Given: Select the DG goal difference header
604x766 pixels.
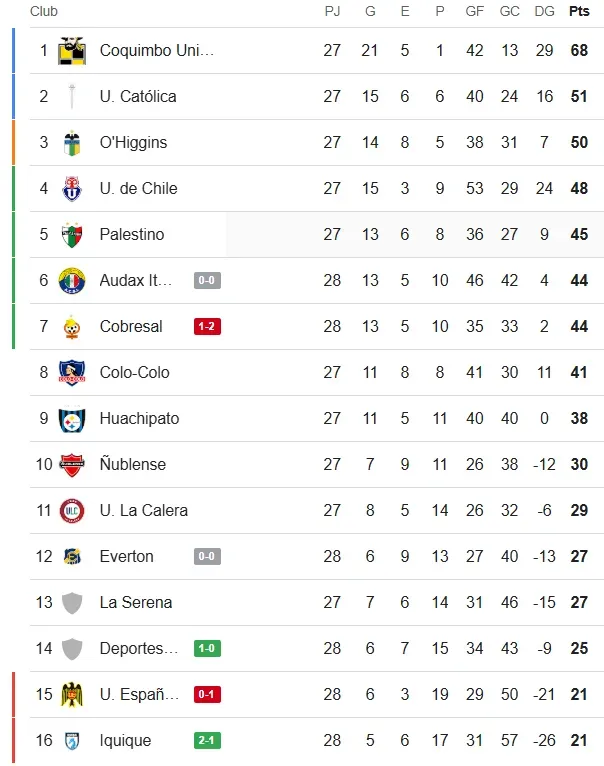Looking at the screenshot, I should coord(544,11).
